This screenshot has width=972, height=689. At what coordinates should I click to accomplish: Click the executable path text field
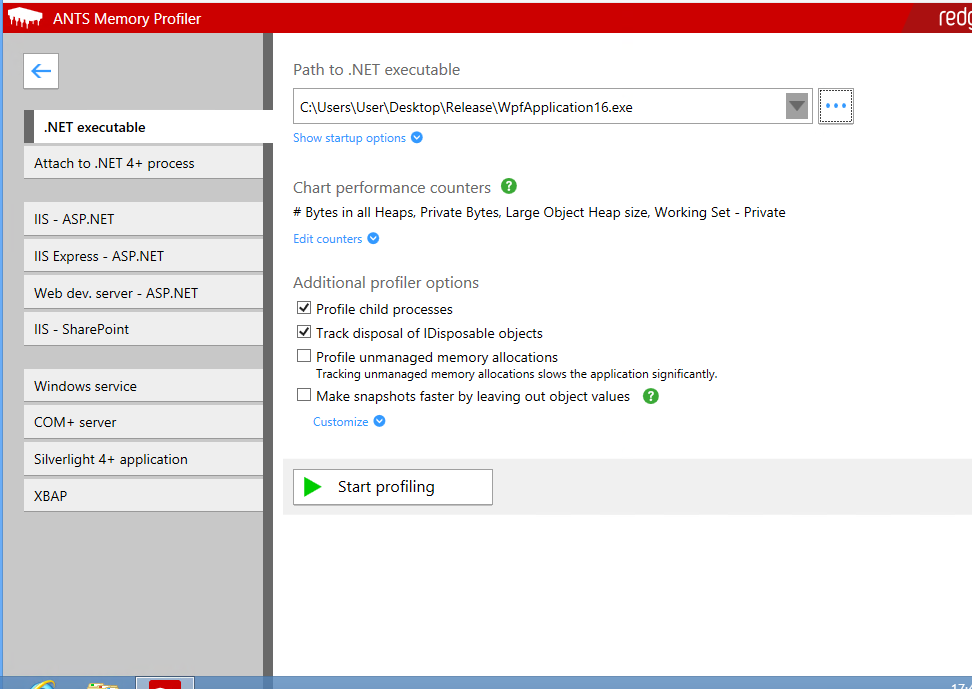[x=539, y=107]
